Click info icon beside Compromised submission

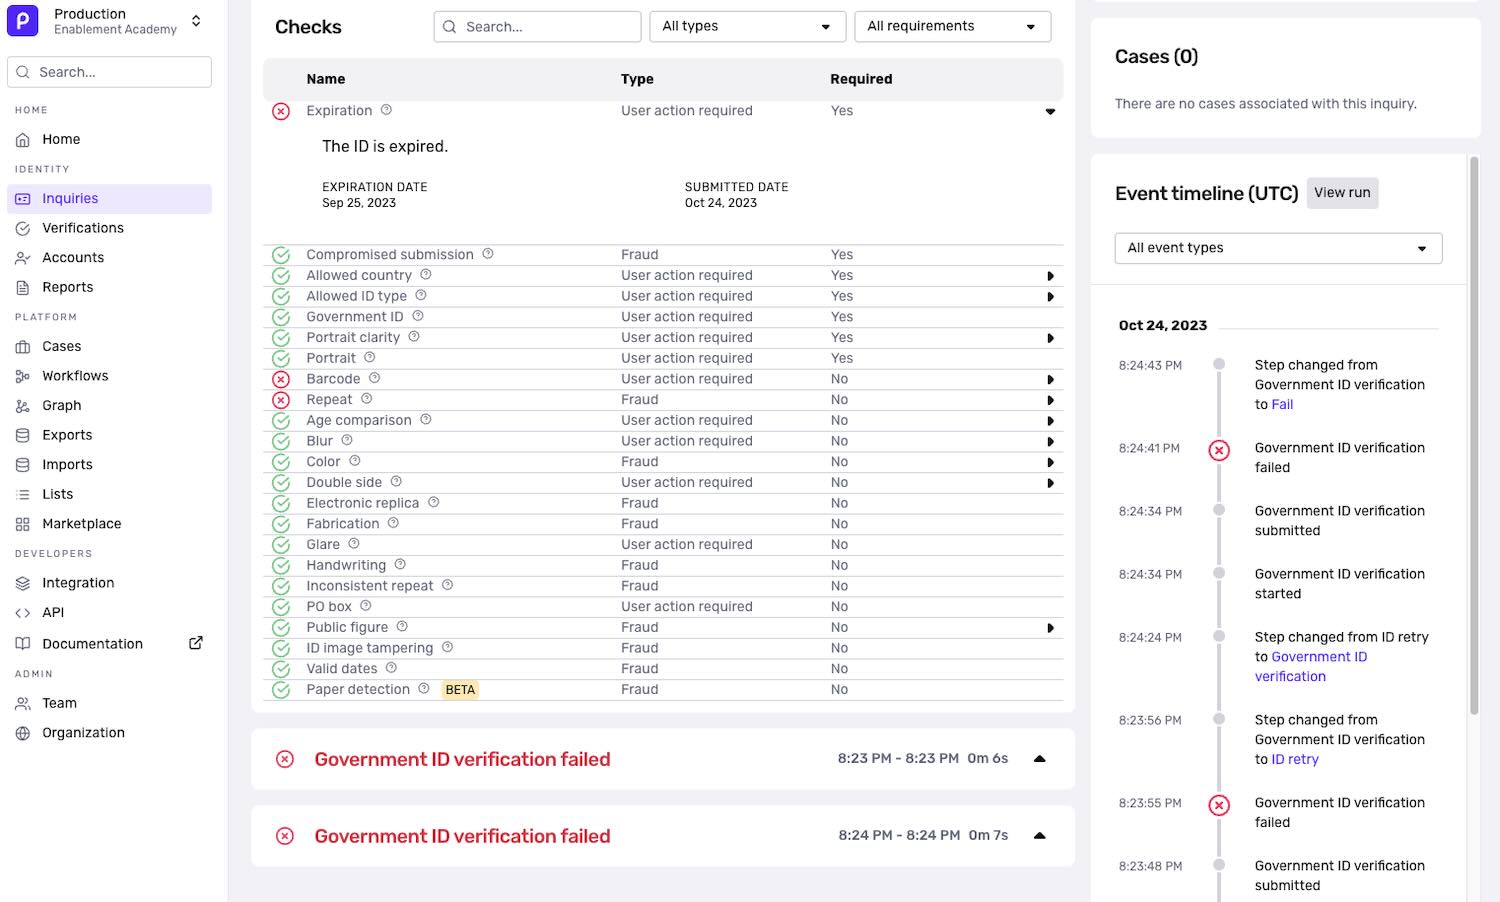click(x=488, y=254)
